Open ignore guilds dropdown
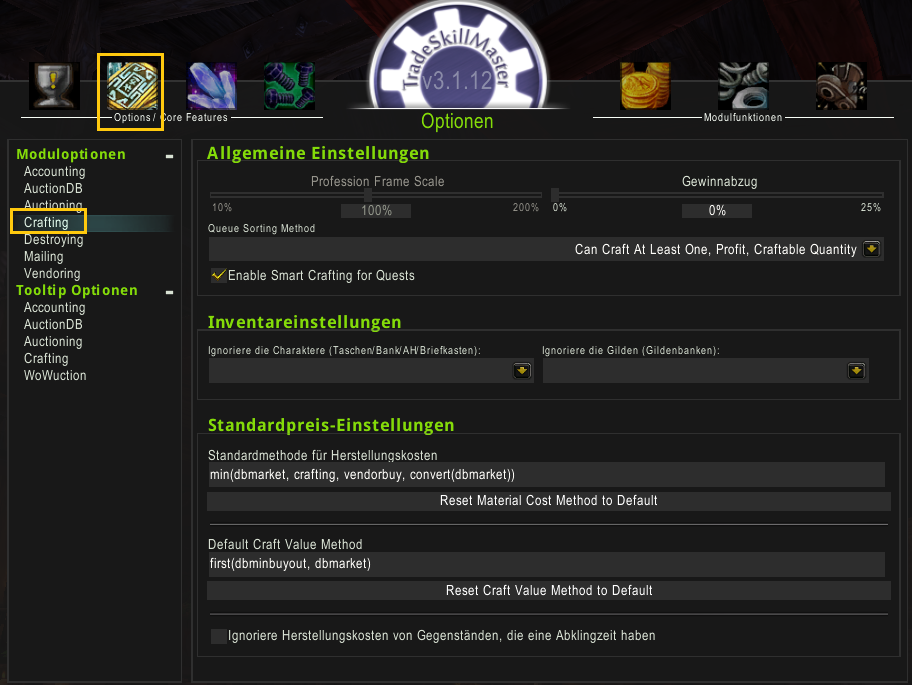 point(856,370)
